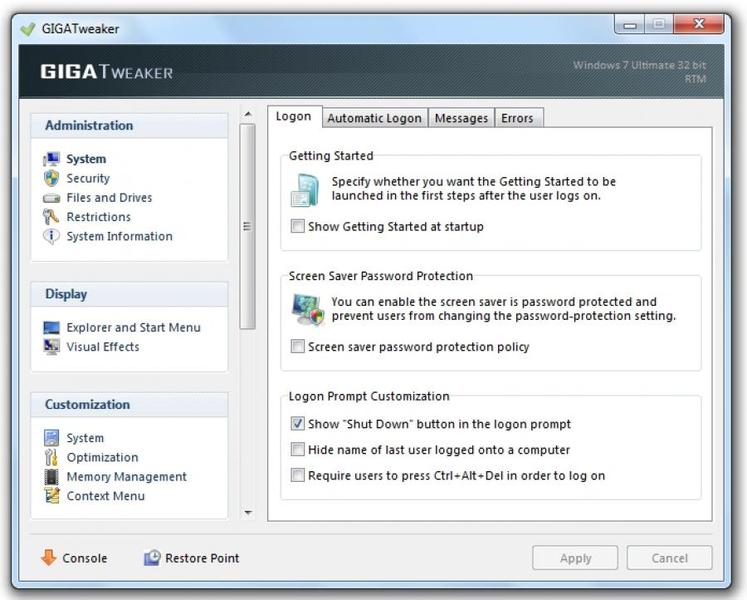Click the Display section header
The height and width of the screenshot is (600, 747).
pos(129,294)
